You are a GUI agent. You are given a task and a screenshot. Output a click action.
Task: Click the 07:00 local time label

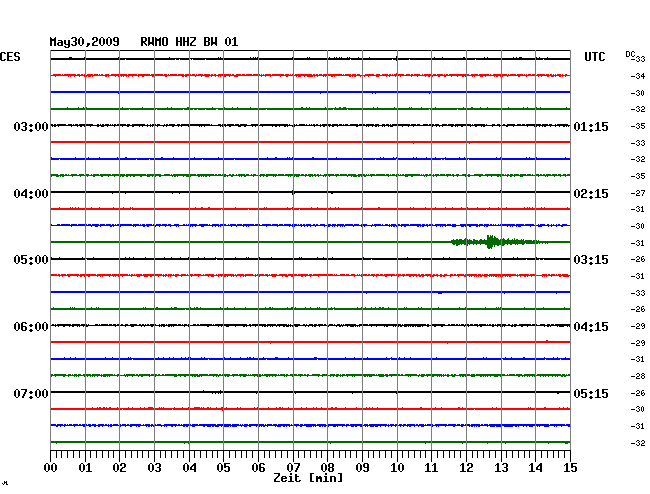31,393
